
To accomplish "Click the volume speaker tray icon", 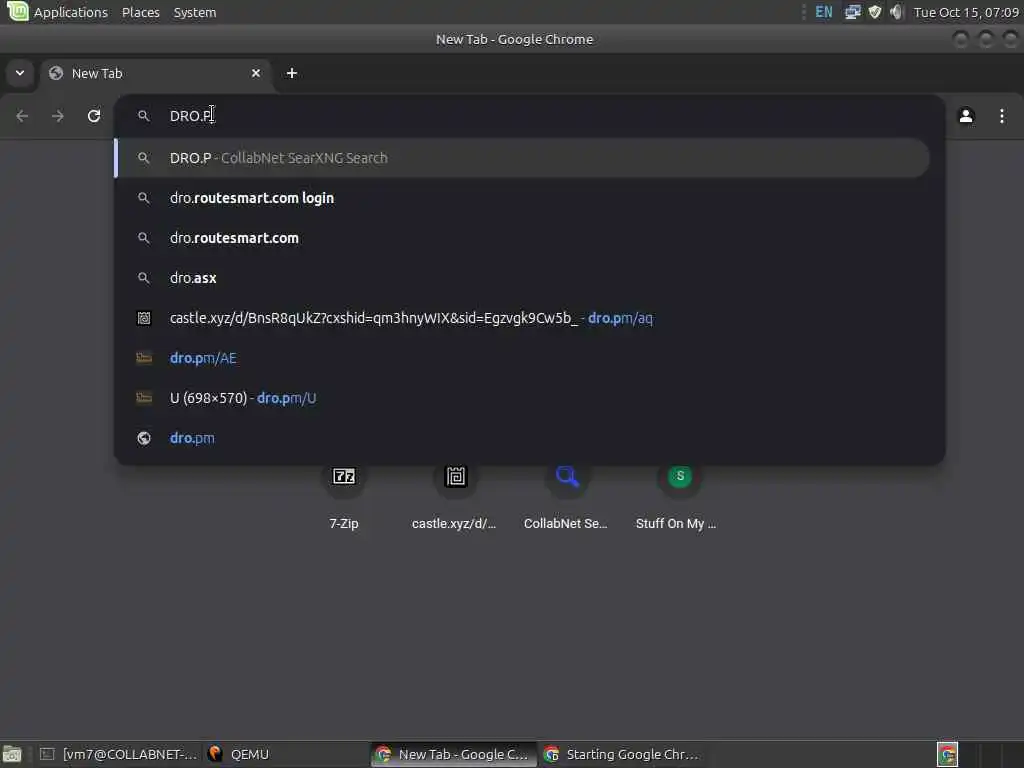I will point(896,12).
